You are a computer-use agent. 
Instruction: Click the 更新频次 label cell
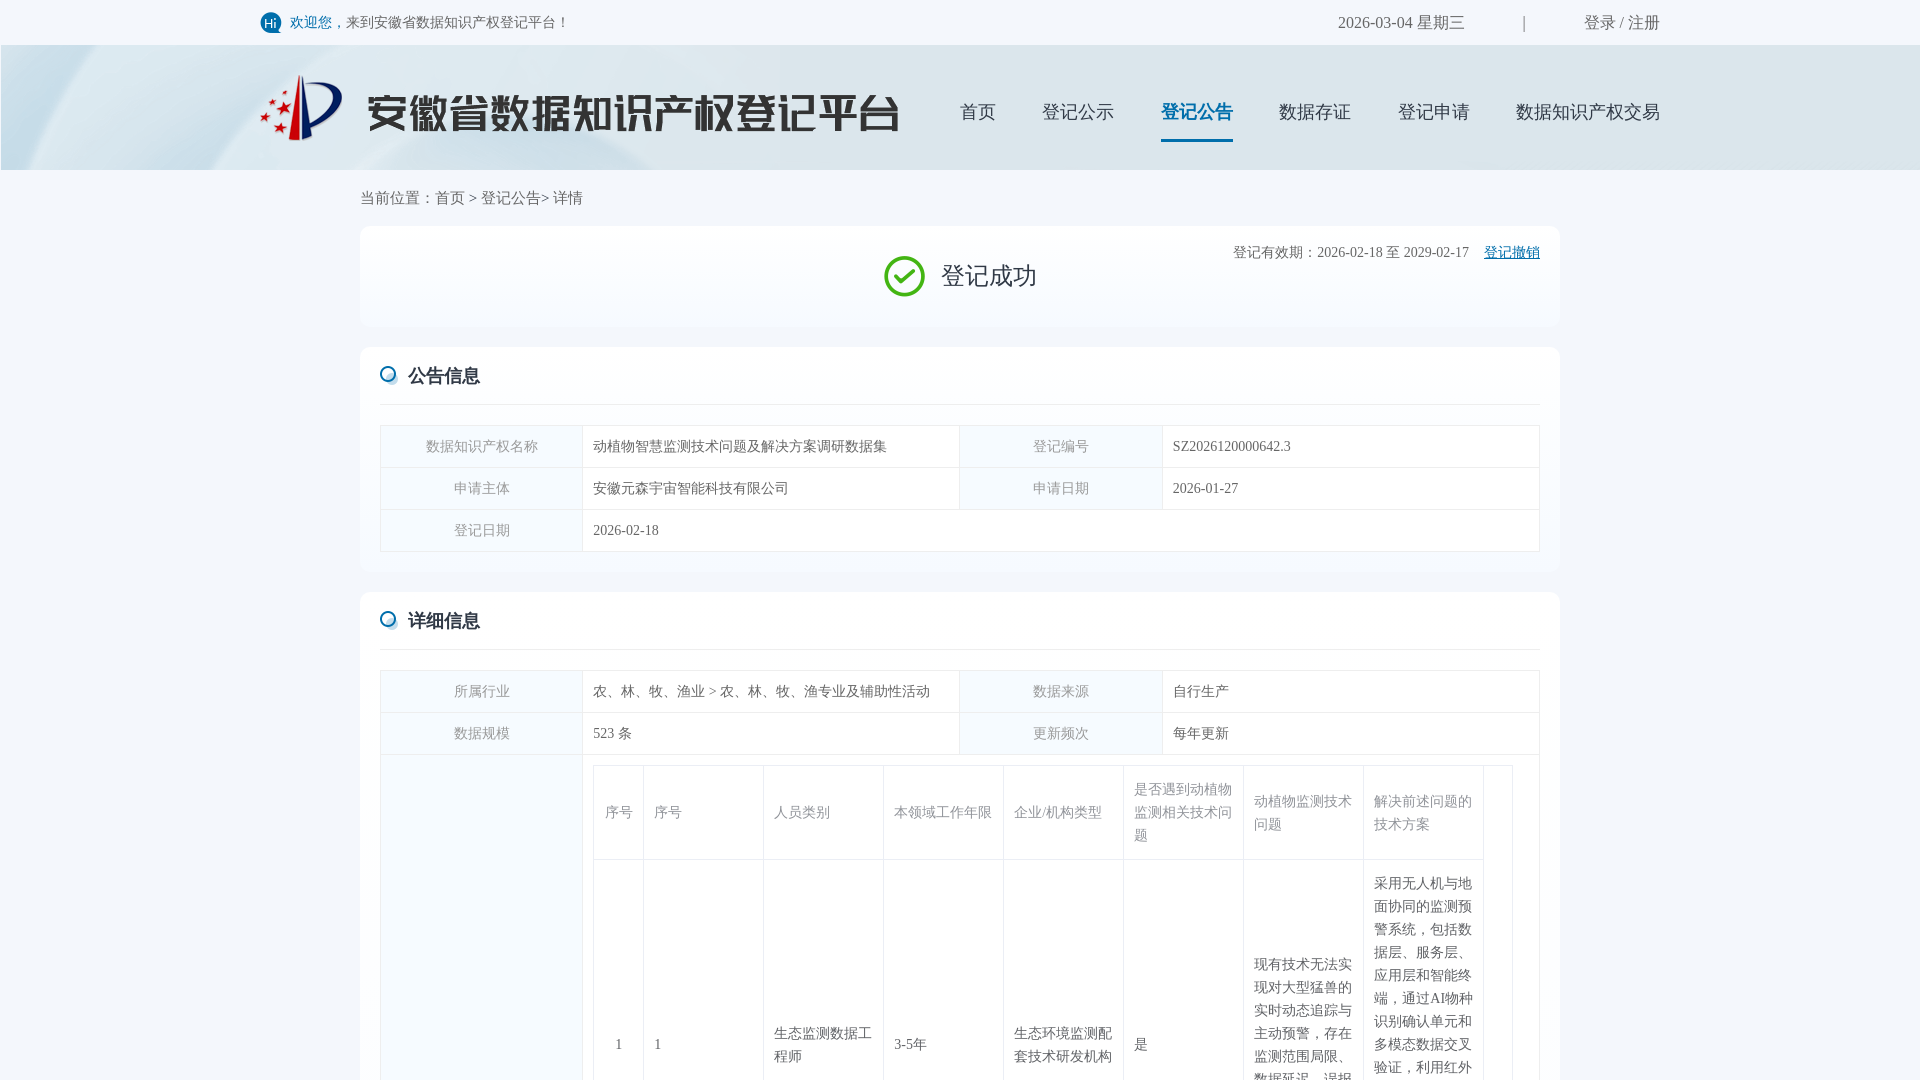point(1061,734)
